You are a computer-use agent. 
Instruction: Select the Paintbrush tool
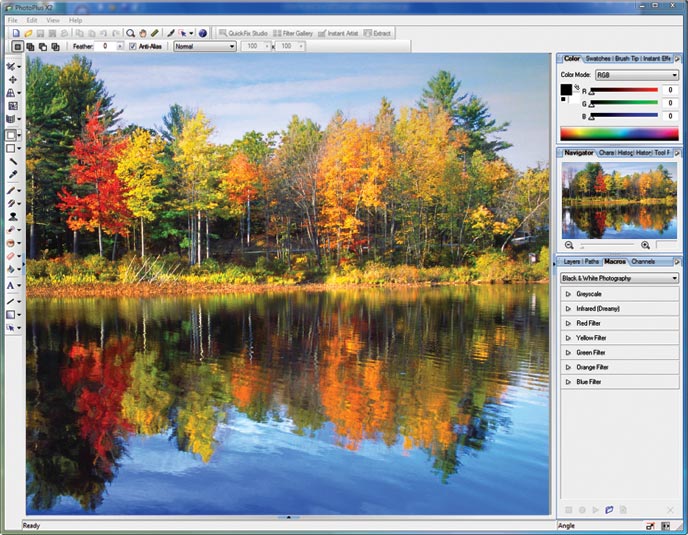11,190
